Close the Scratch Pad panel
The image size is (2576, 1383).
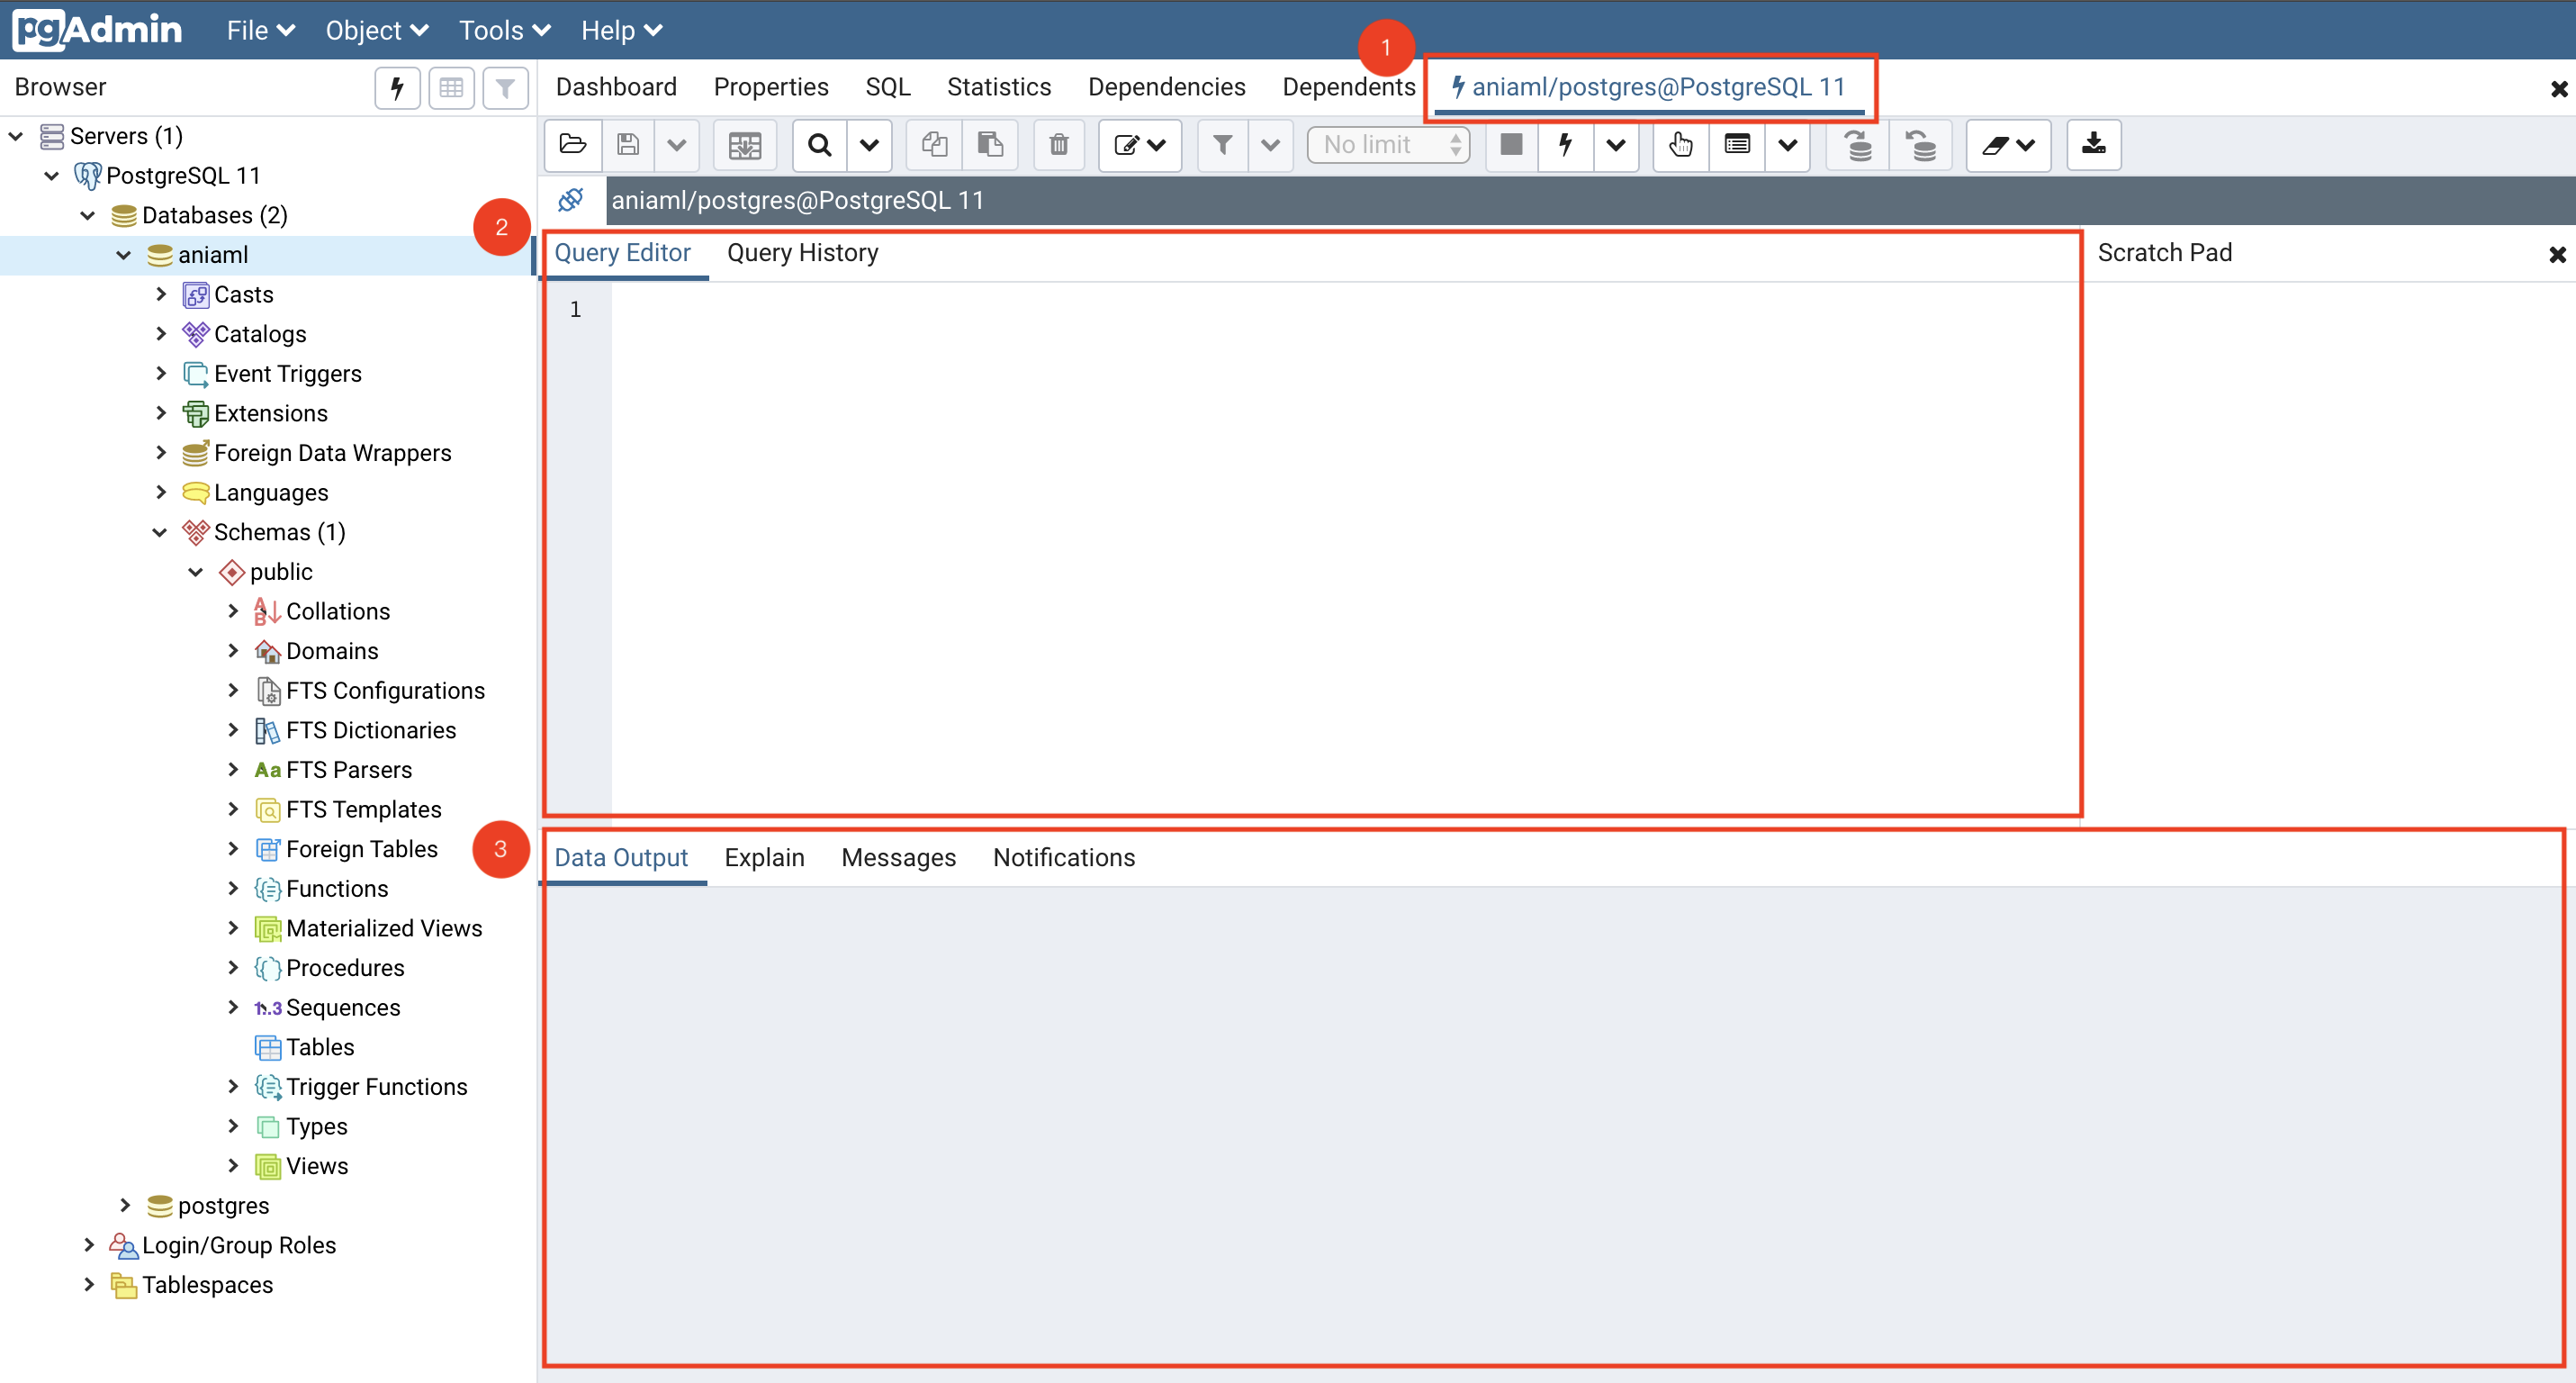[2557, 254]
